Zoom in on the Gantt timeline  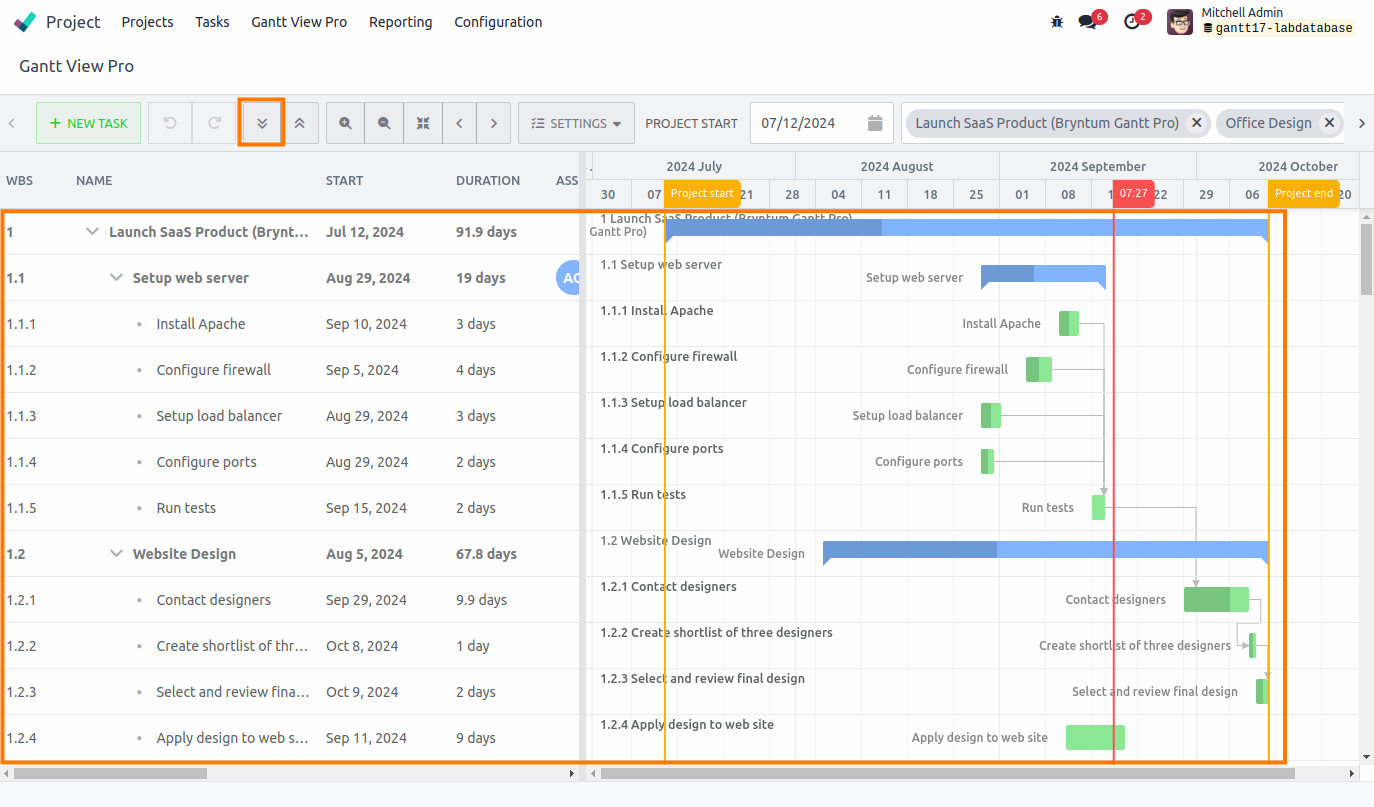(x=345, y=122)
